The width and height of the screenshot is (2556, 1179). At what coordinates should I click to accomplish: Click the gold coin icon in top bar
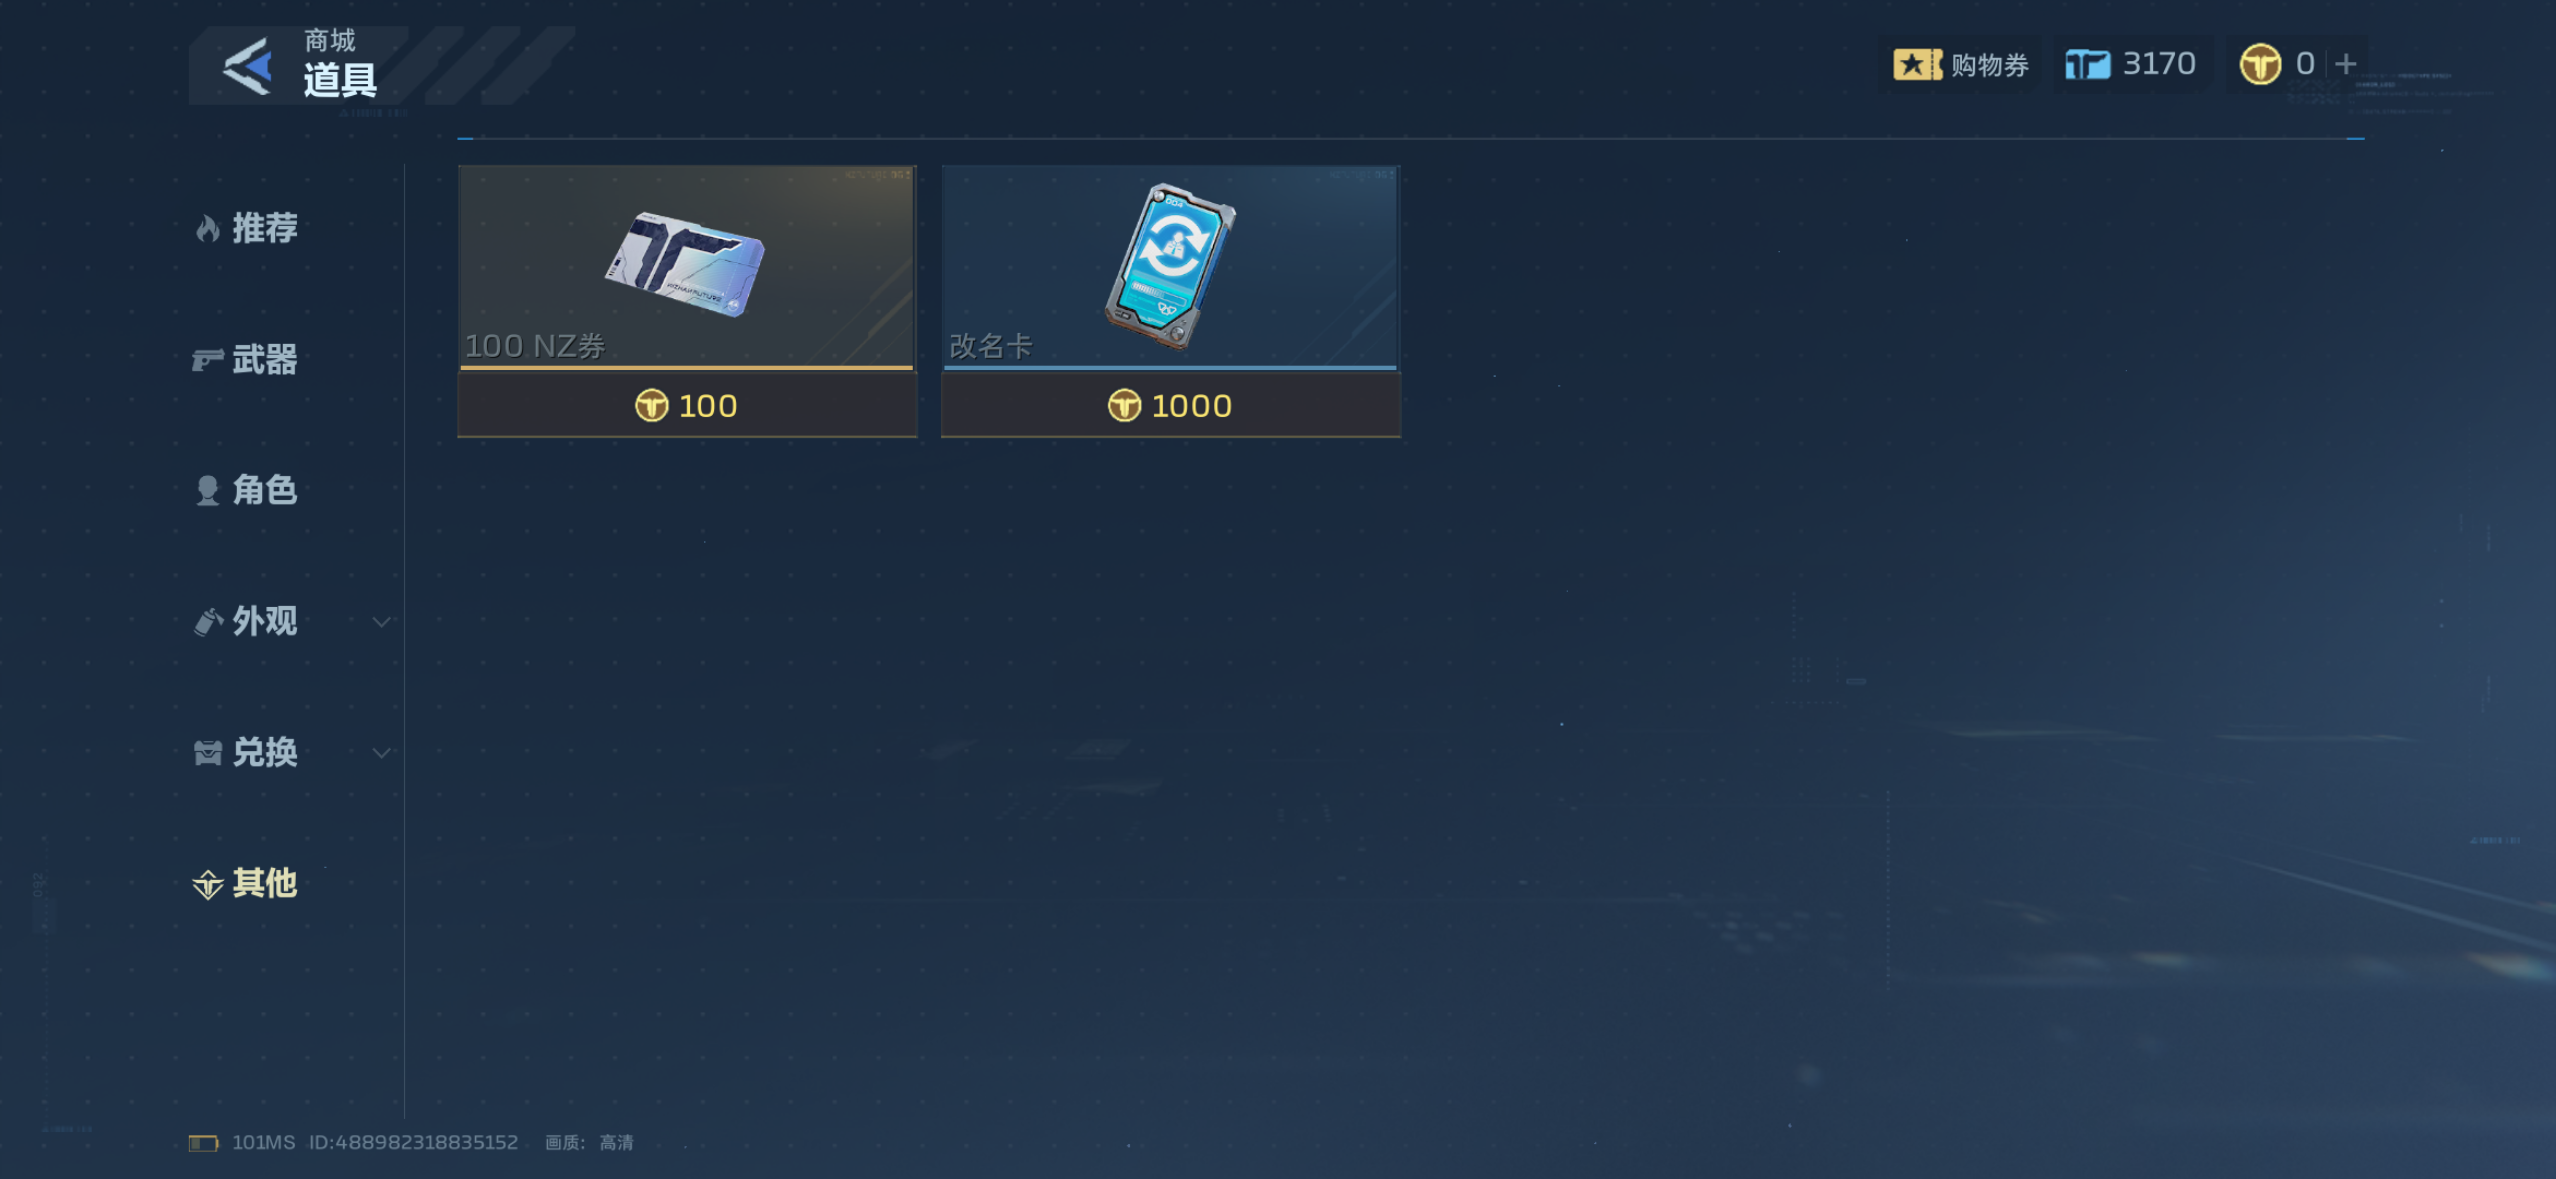(x=2260, y=65)
